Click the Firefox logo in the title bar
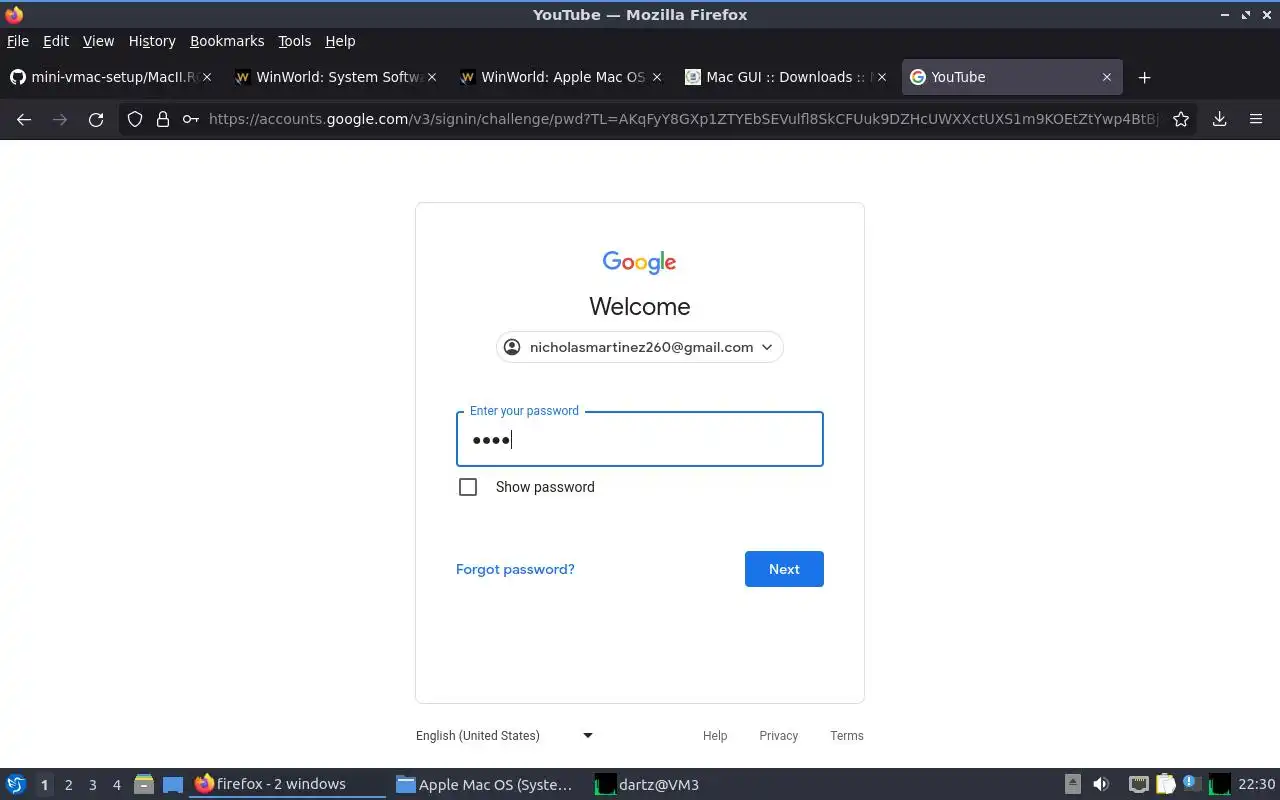 14,14
